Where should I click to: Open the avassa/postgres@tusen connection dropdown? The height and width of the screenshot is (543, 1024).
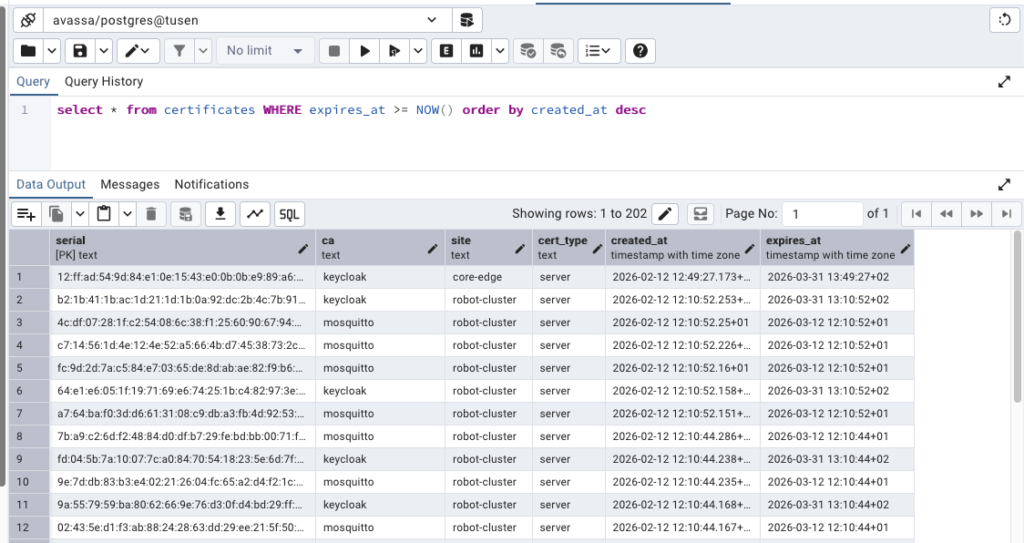tap(248, 20)
